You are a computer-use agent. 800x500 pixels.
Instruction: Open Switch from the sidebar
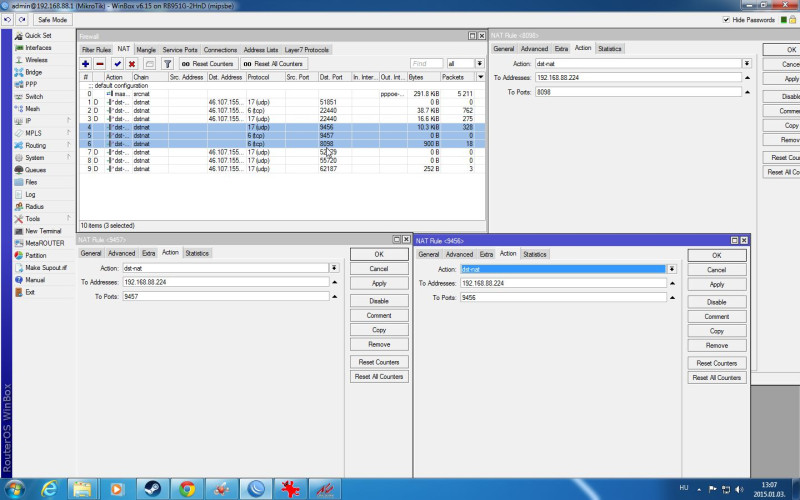tap(34, 96)
